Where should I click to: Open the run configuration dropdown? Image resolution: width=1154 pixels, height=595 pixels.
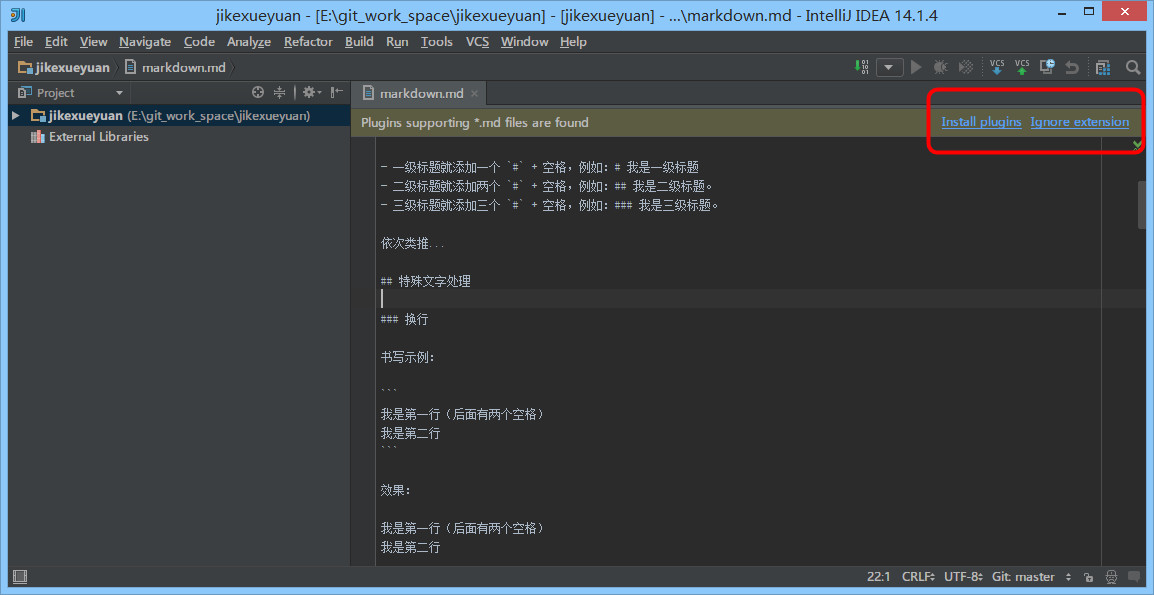(890, 67)
